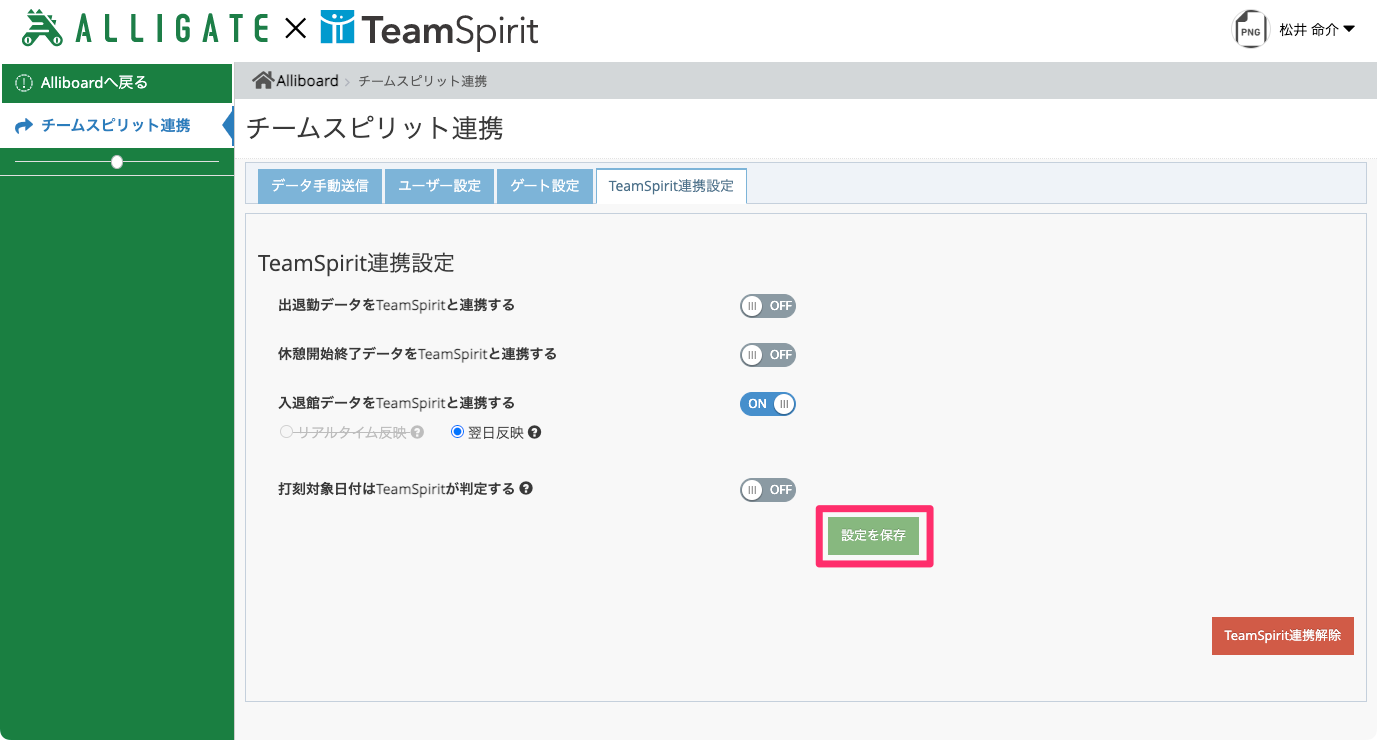Screen dimensions: 1377x740
Task: Select the TeamSpirit連携設定 tab
Action: click(671, 186)
